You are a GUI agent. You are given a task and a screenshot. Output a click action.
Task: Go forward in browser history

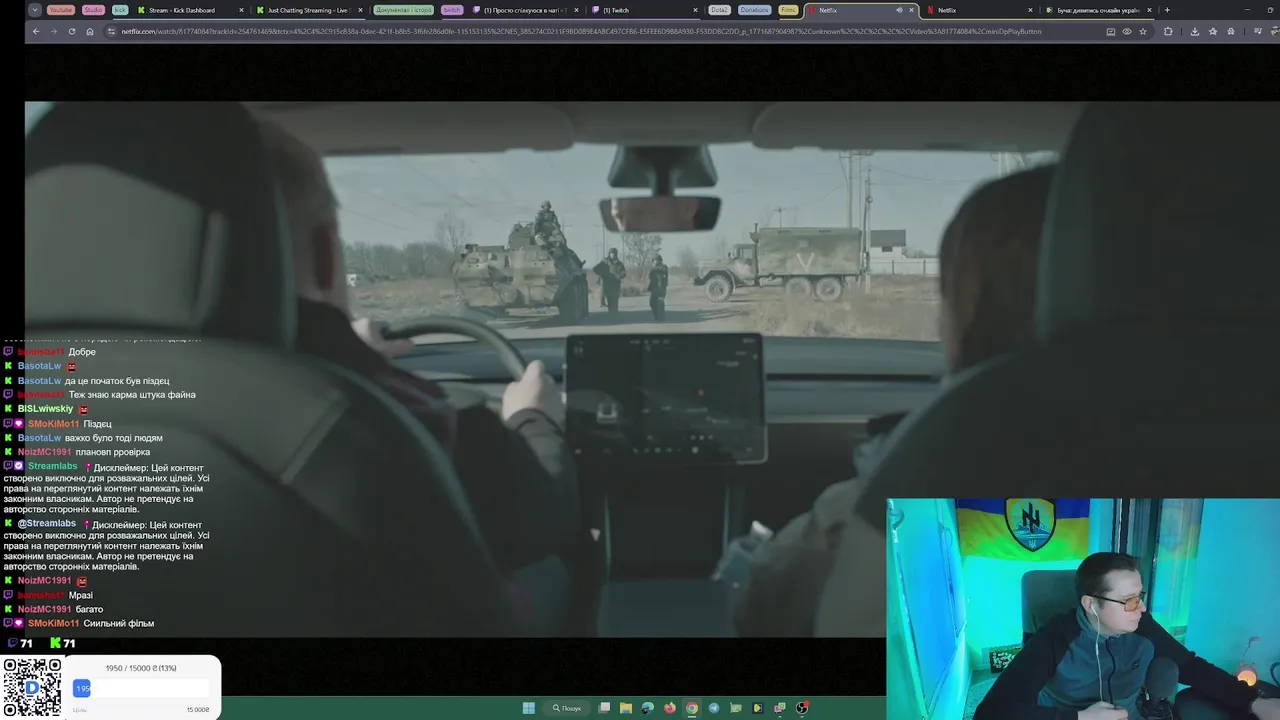(54, 31)
